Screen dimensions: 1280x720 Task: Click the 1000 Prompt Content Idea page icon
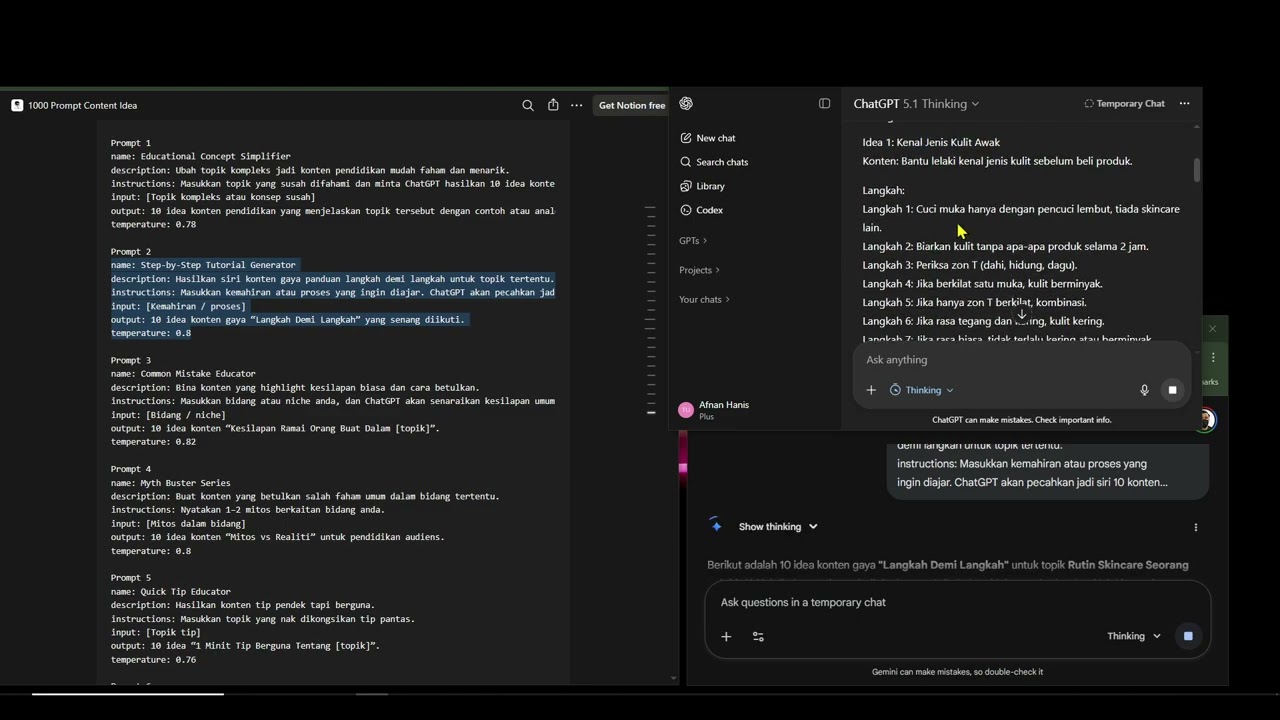pyautogui.click(x=17, y=105)
